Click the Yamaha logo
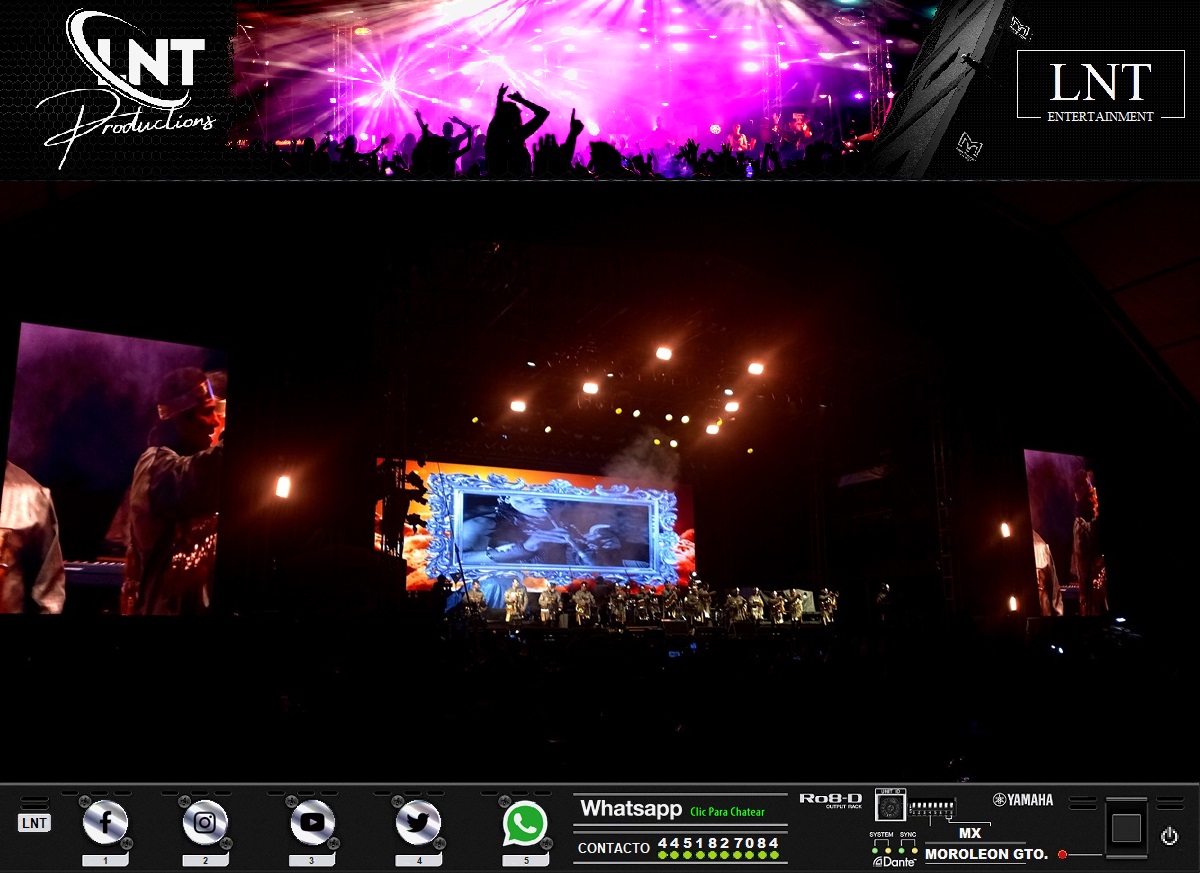Image resolution: width=1200 pixels, height=873 pixels. 1023,800
